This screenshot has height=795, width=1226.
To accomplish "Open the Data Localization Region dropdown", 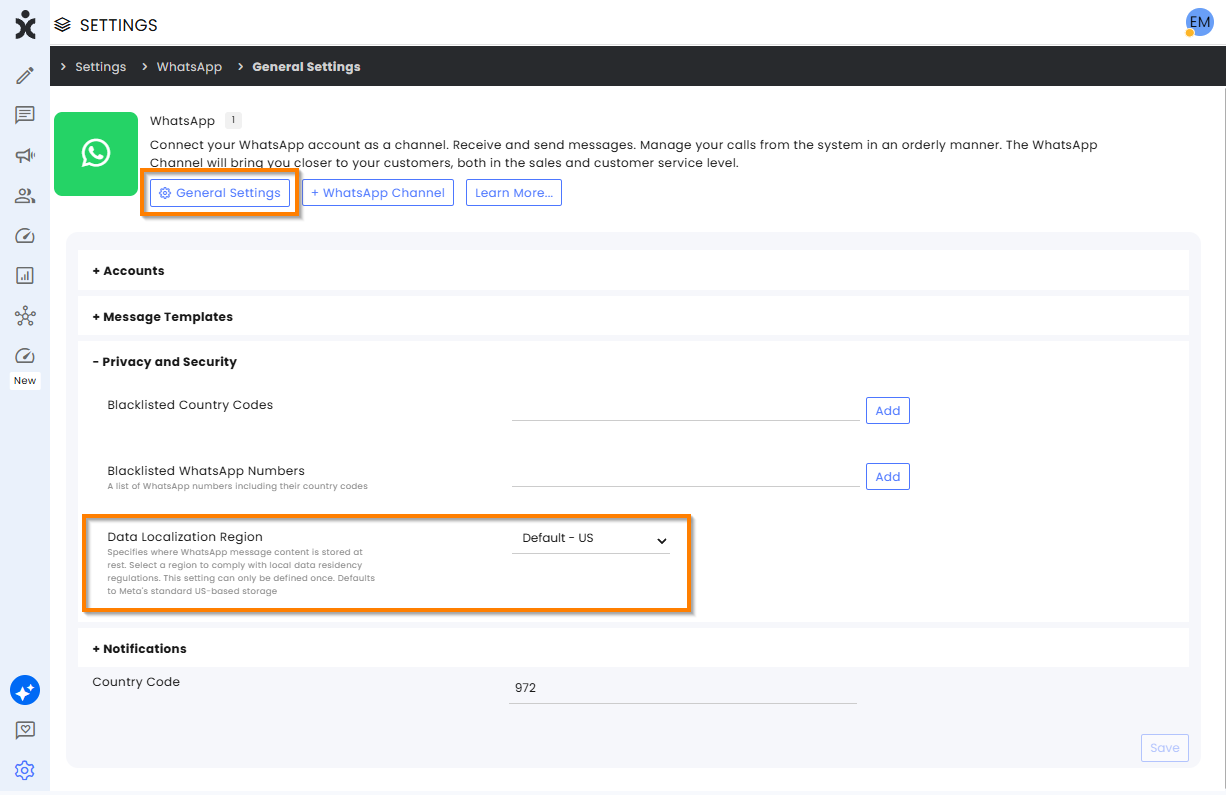I will tap(591, 539).
